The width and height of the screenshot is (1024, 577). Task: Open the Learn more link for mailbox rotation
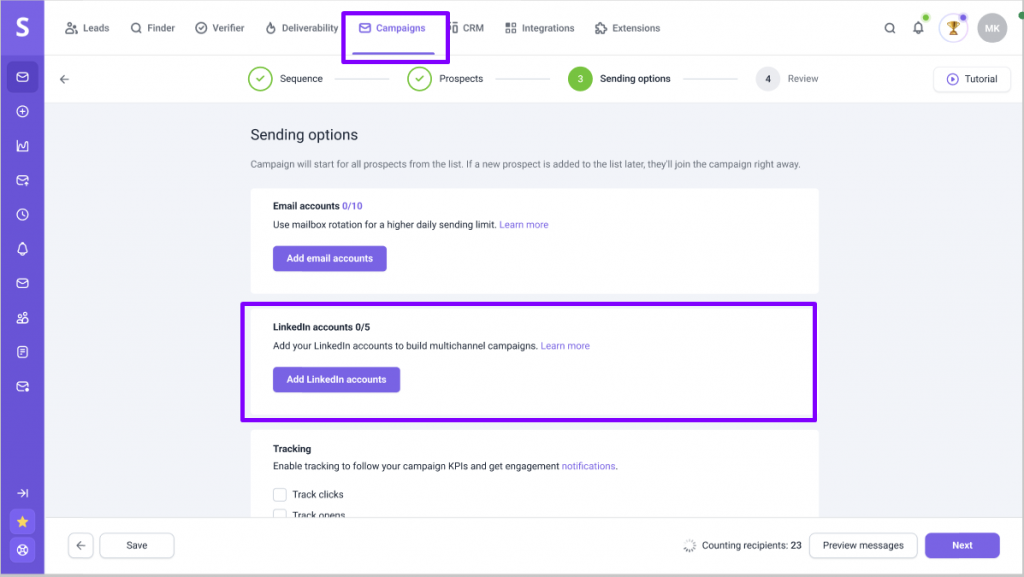524,225
